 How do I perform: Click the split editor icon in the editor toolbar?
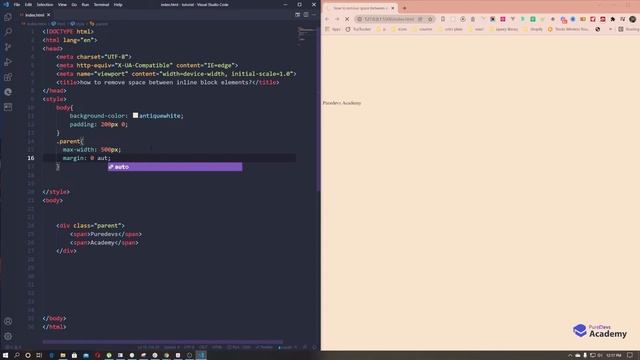coord(306,15)
